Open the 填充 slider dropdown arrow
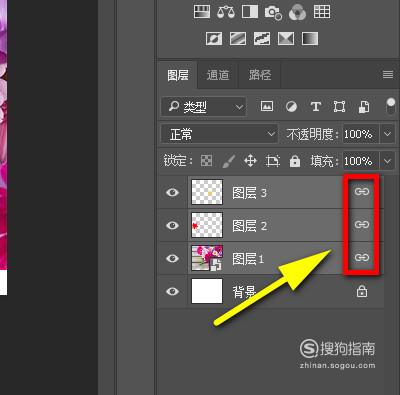This screenshot has width=400, height=395. [x=387, y=161]
